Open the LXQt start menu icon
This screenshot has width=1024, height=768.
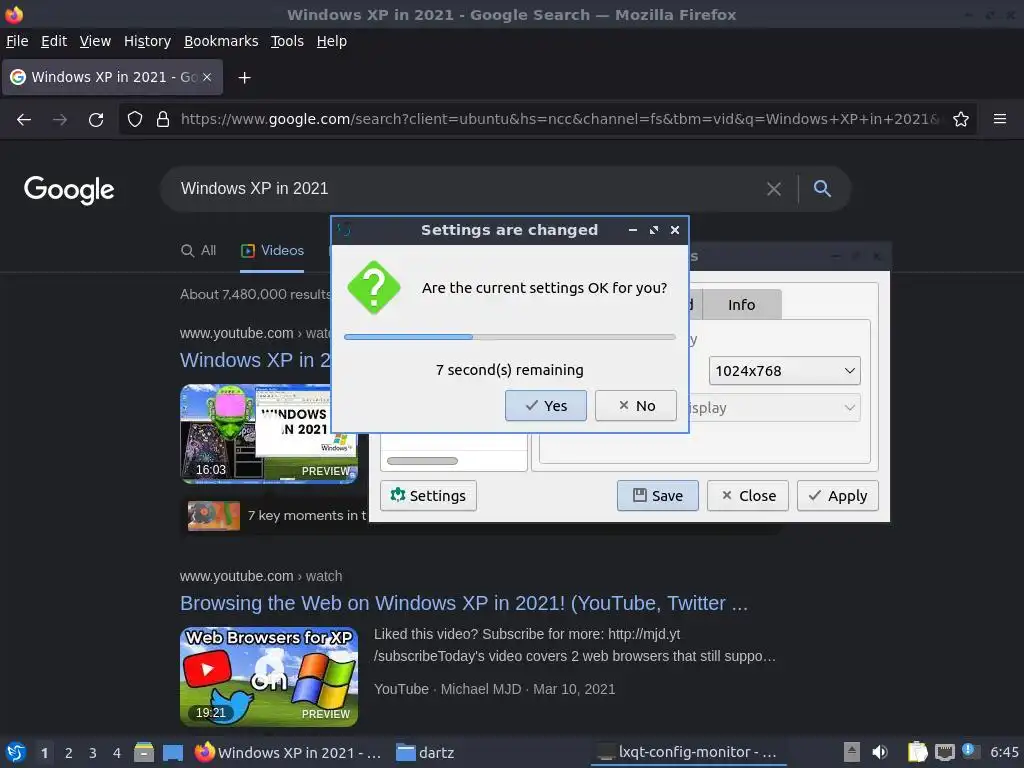point(16,752)
